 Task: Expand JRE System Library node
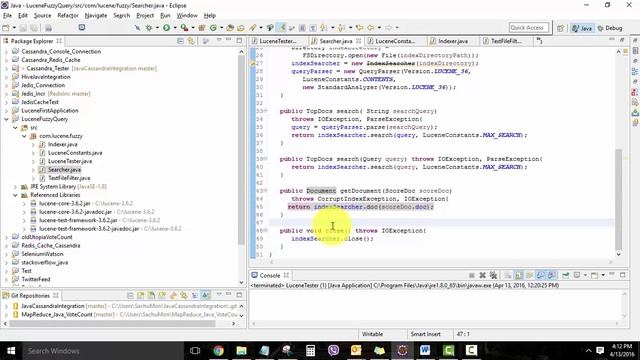[x=16, y=187]
